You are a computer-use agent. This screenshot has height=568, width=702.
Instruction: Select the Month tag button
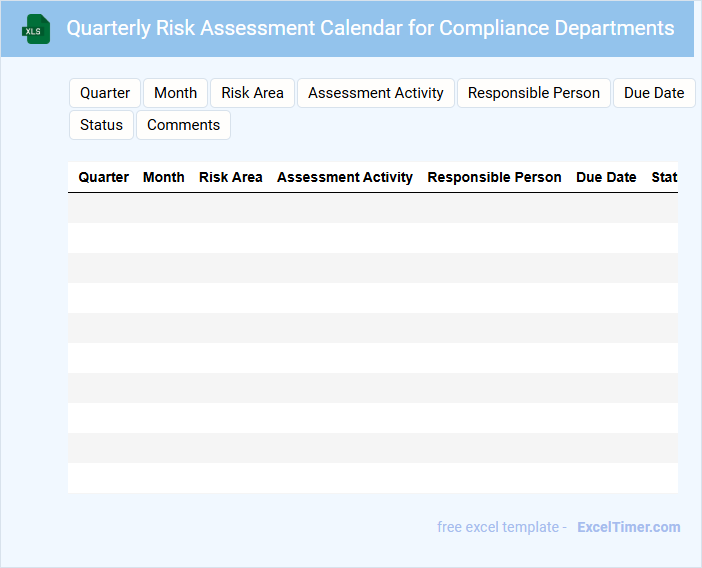(x=176, y=93)
